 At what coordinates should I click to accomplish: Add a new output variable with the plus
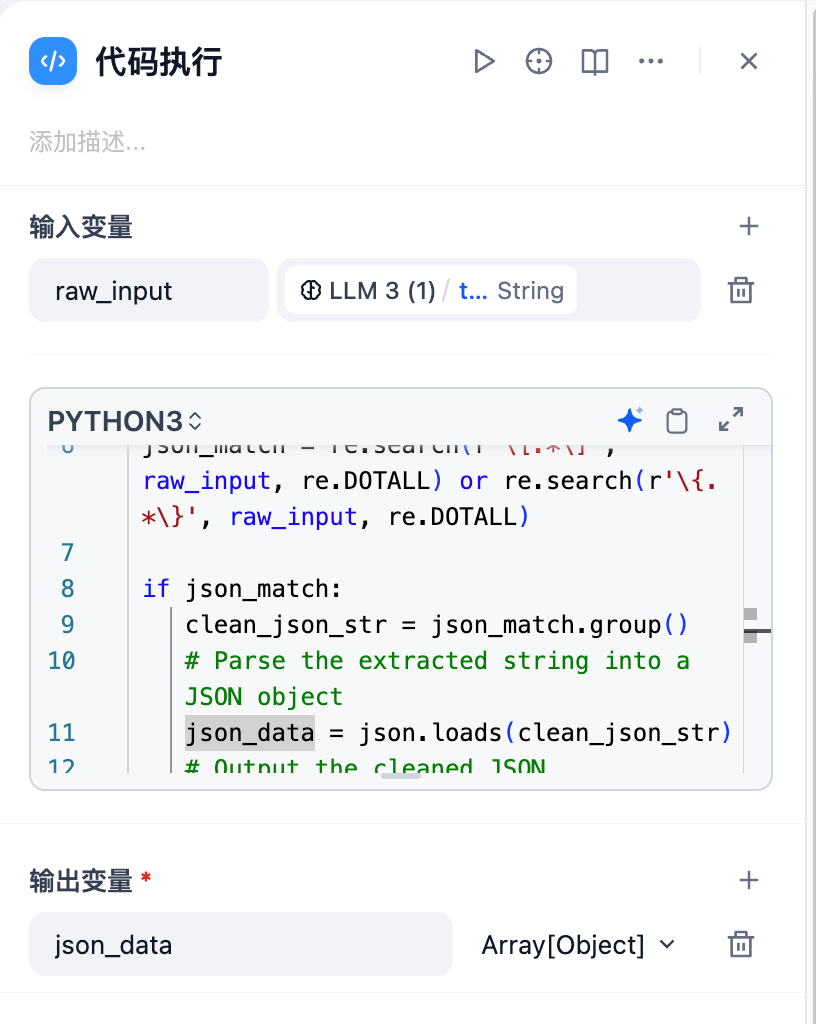pos(748,880)
